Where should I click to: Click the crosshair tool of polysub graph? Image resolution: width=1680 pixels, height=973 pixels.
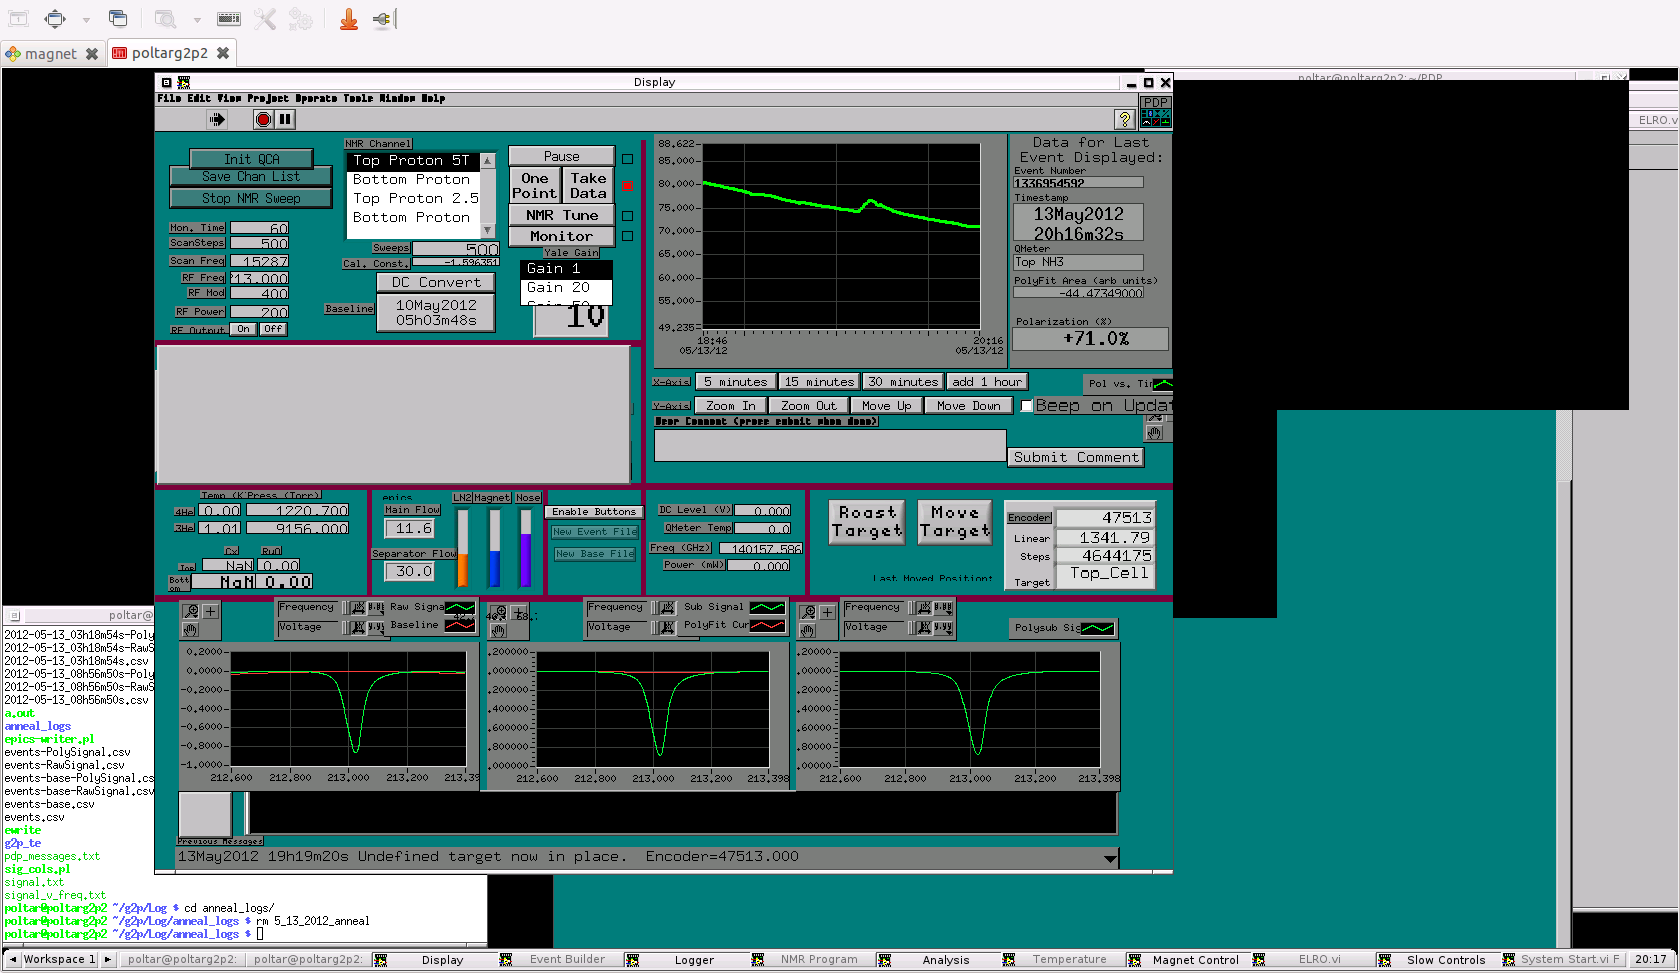click(827, 612)
